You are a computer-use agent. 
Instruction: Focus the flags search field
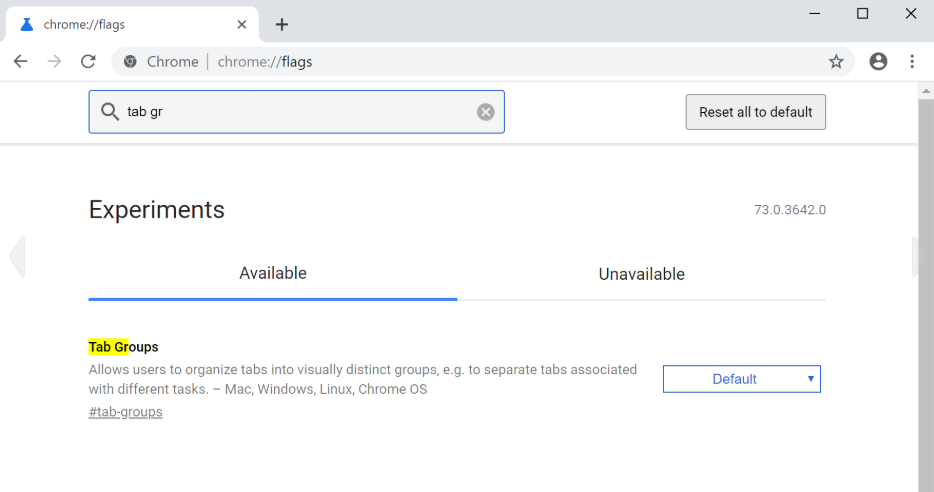(x=297, y=112)
